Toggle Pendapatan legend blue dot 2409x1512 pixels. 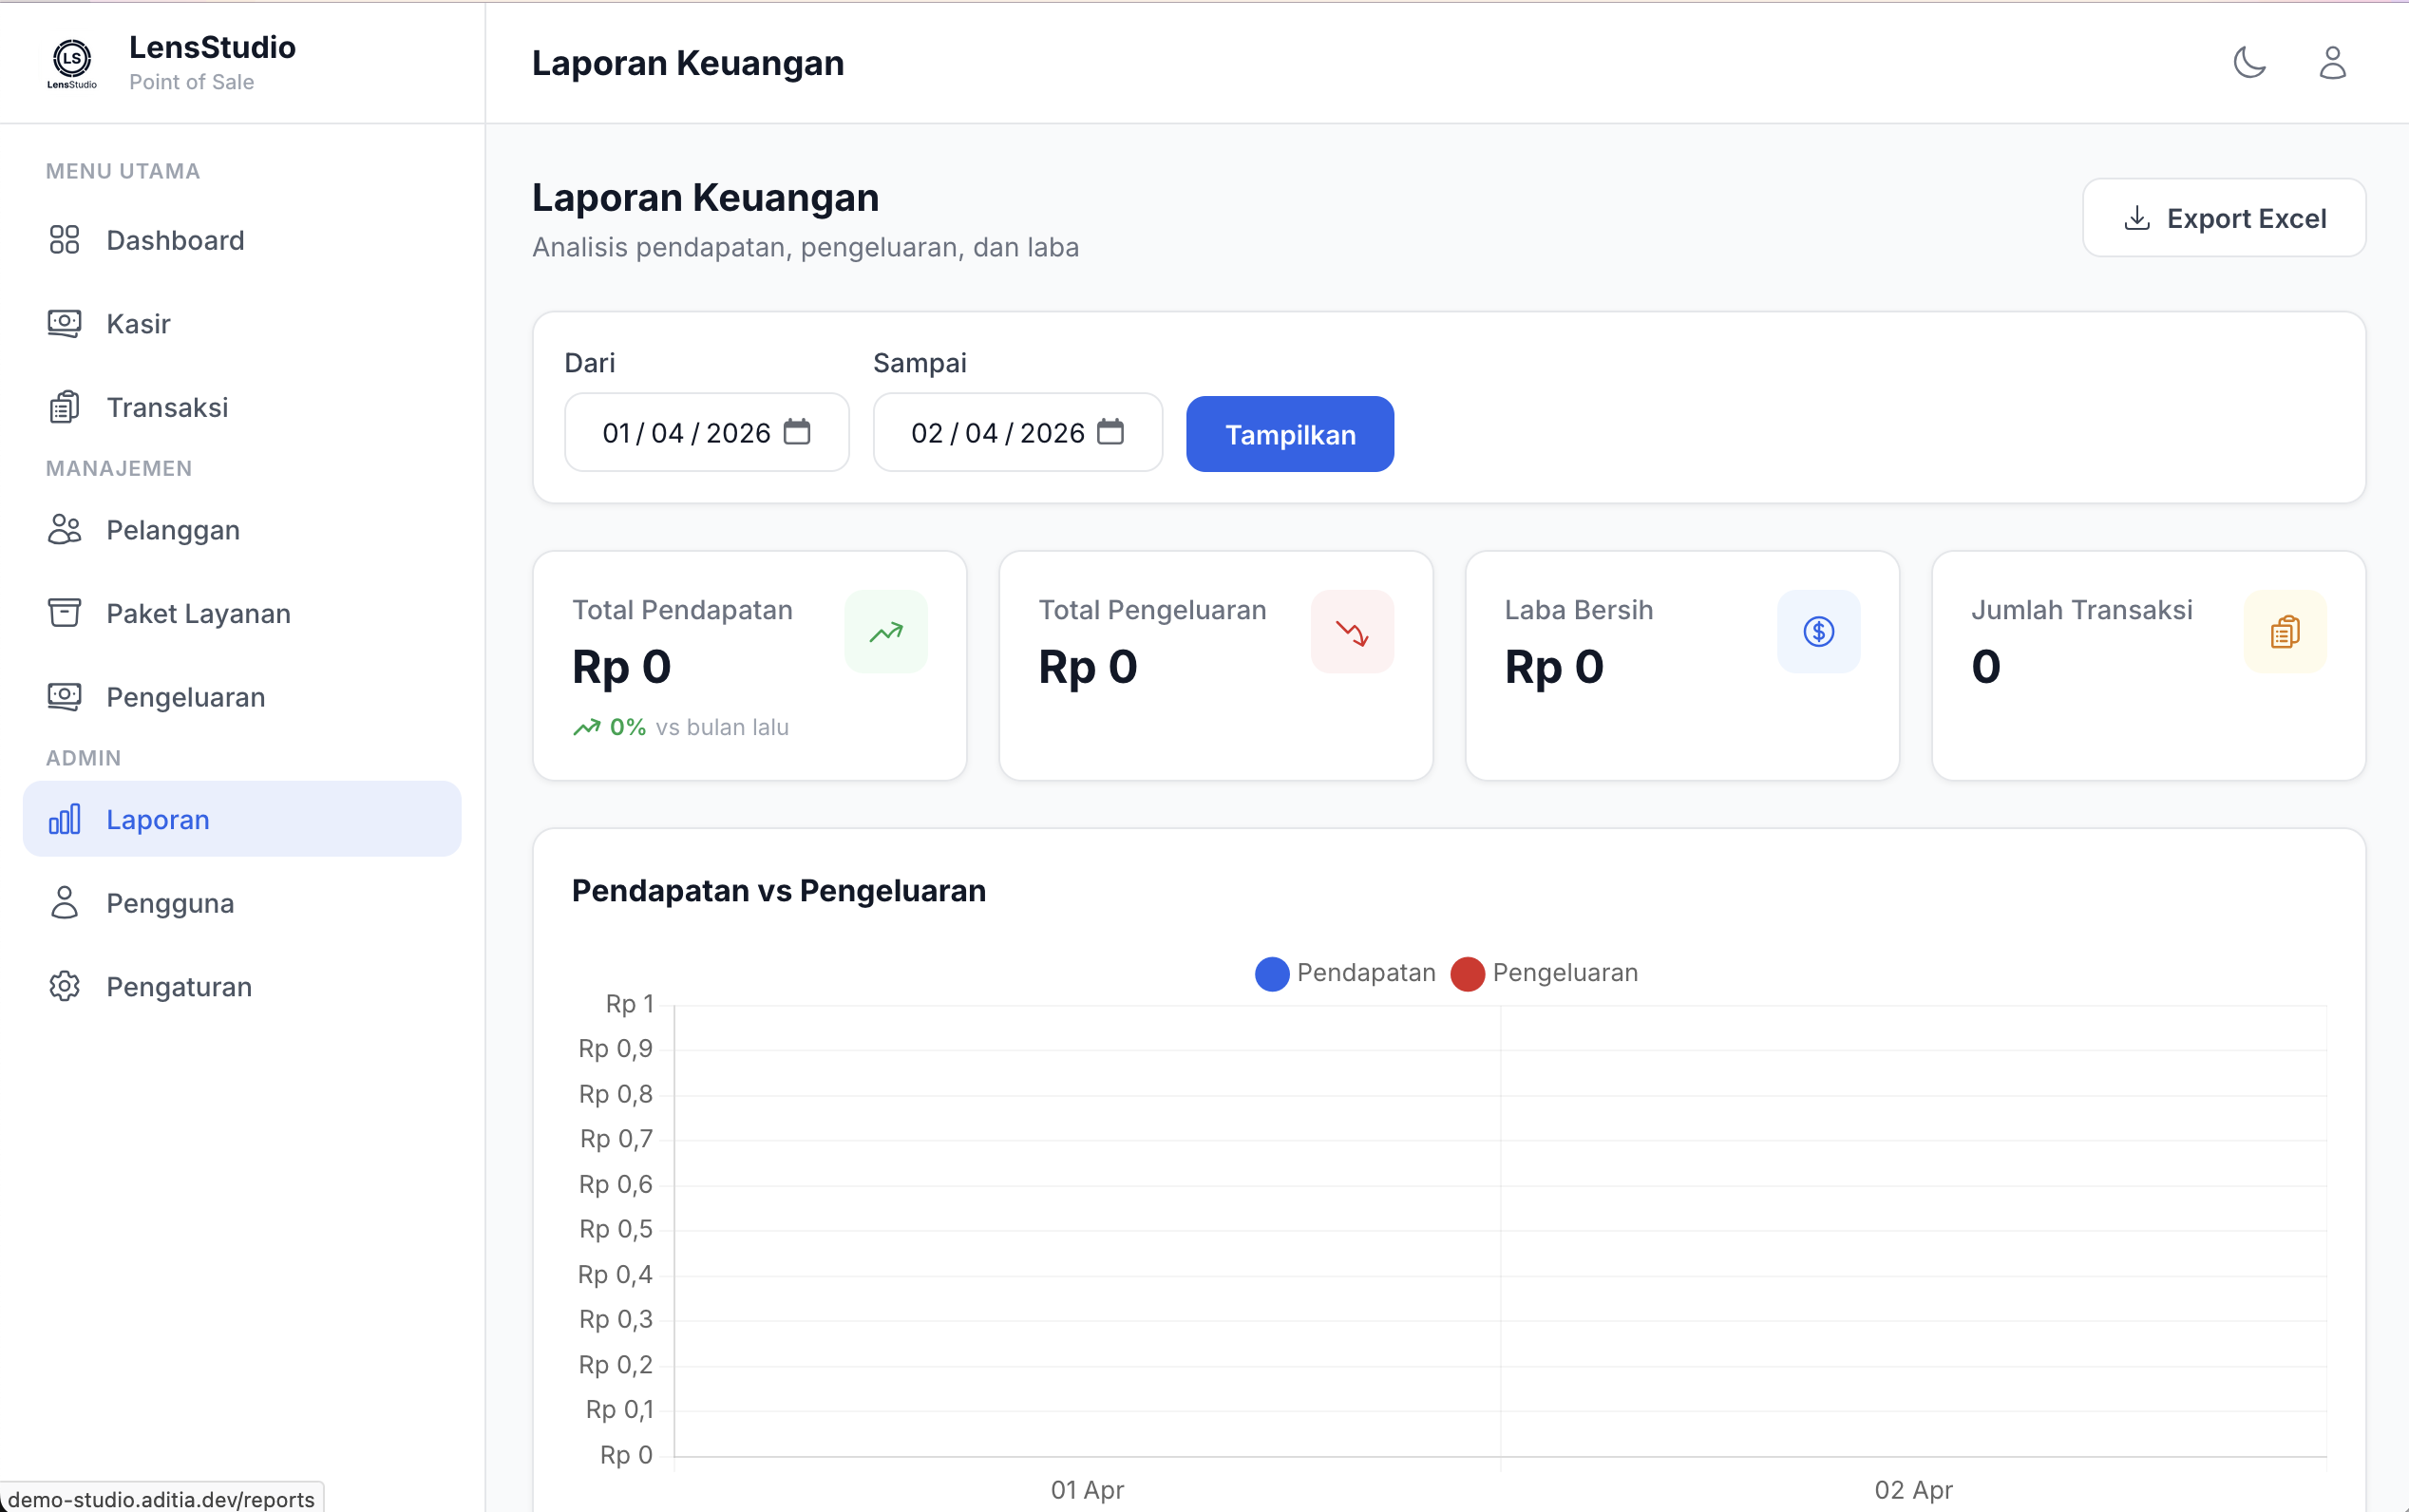click(x=1271, y=973)
